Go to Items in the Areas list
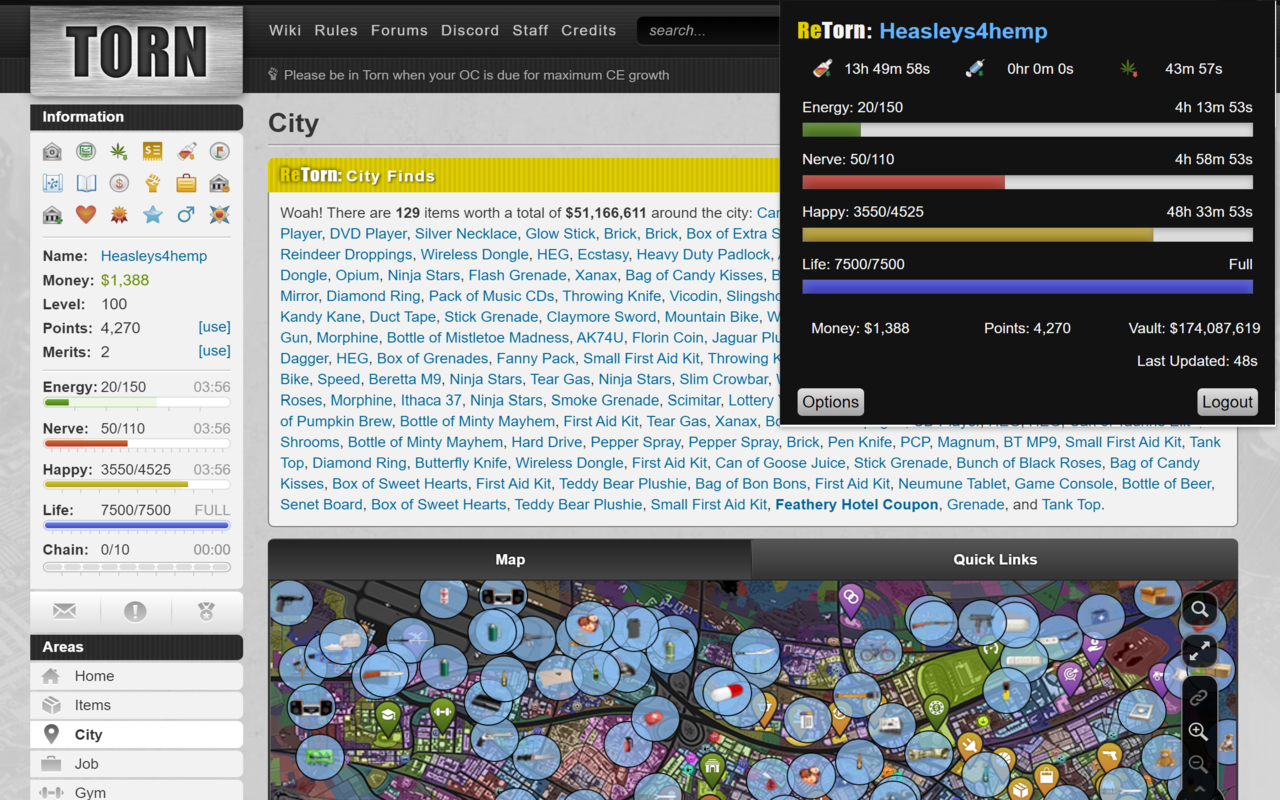 [x=92, y=705]
